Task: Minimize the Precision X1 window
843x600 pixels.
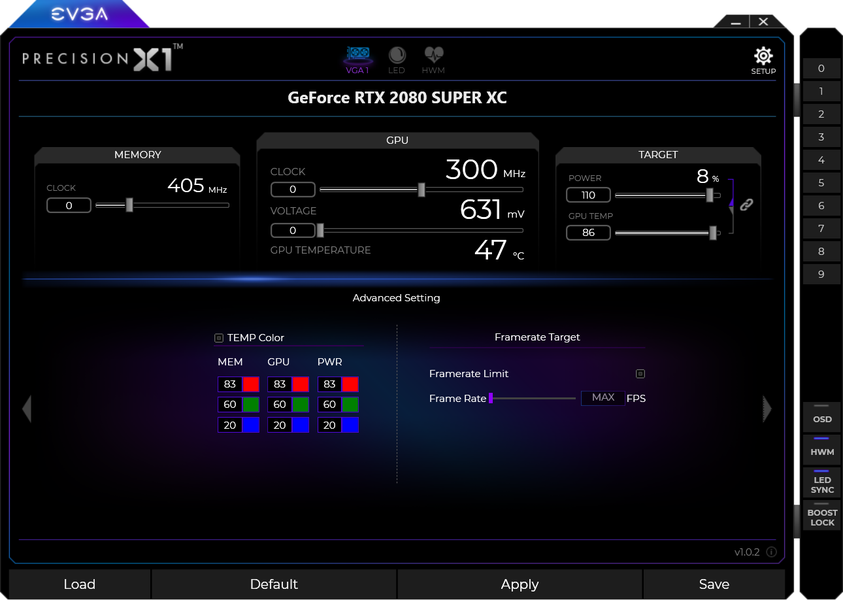Action: [736, 22]
